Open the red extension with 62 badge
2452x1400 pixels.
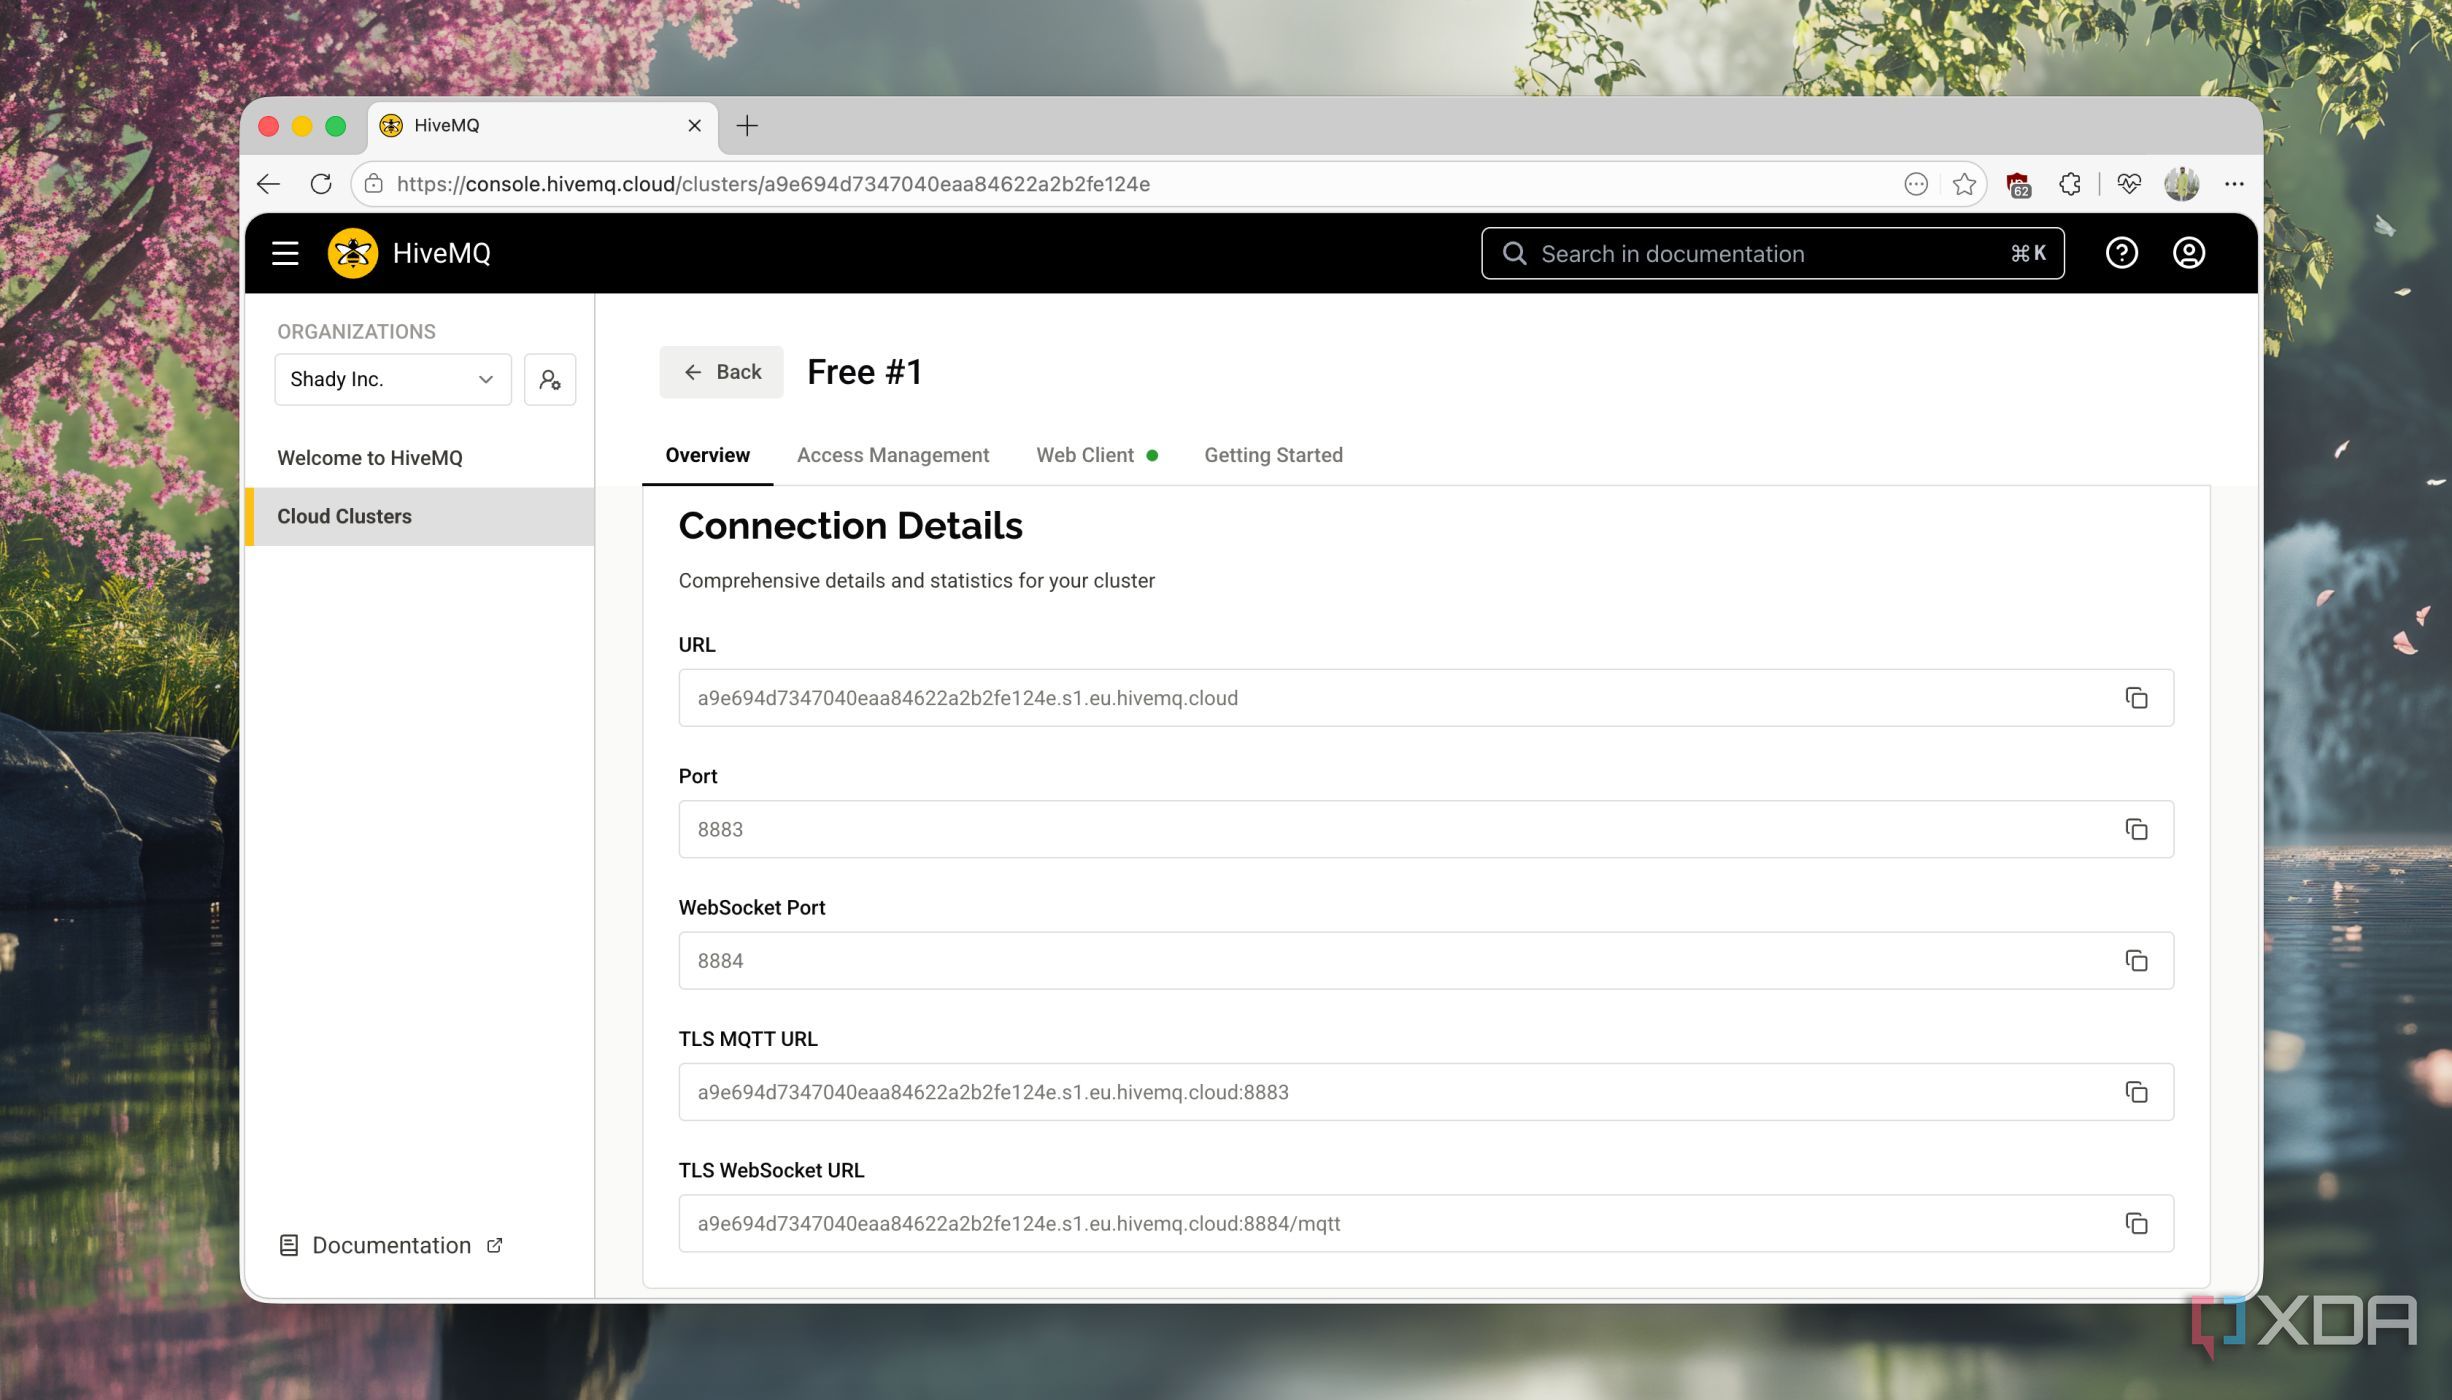(x=2018, y=185)
